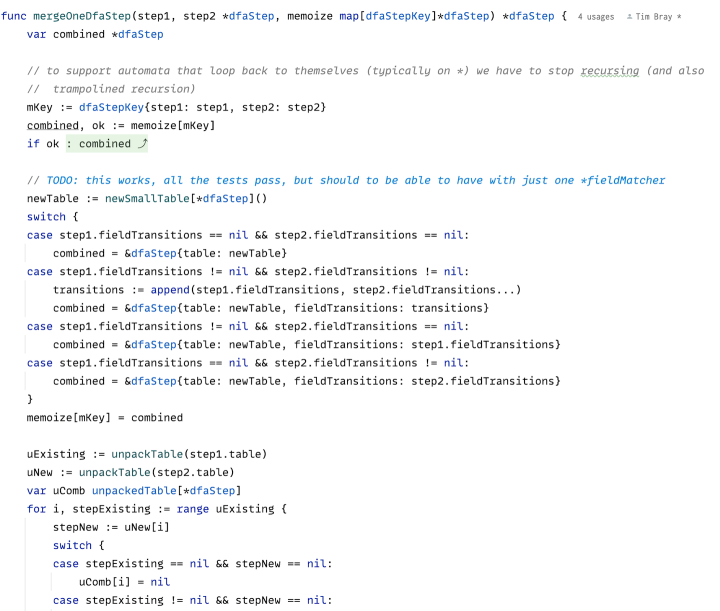
Task: Click the 'memoize[mKey] = combined' statement
Action: 105,418
